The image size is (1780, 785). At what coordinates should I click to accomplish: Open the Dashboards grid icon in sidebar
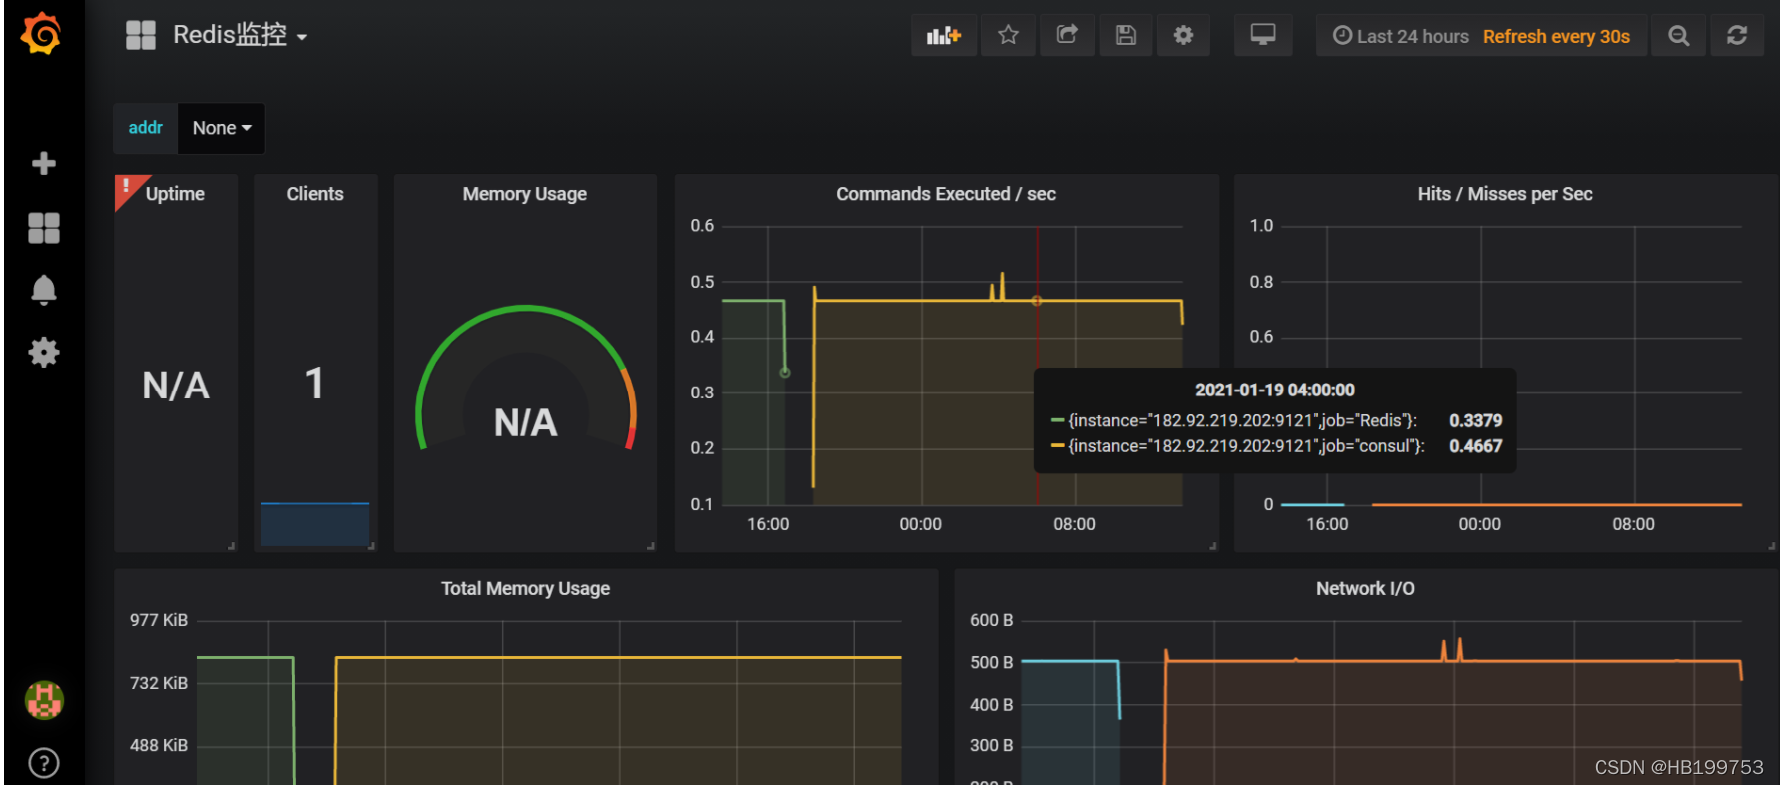point(43,228)
